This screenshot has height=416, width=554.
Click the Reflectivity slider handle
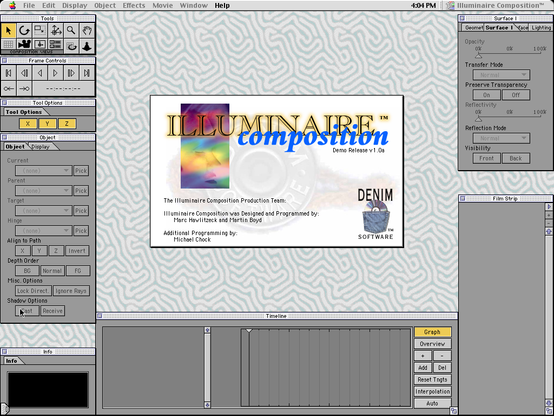tap(478, 119)
